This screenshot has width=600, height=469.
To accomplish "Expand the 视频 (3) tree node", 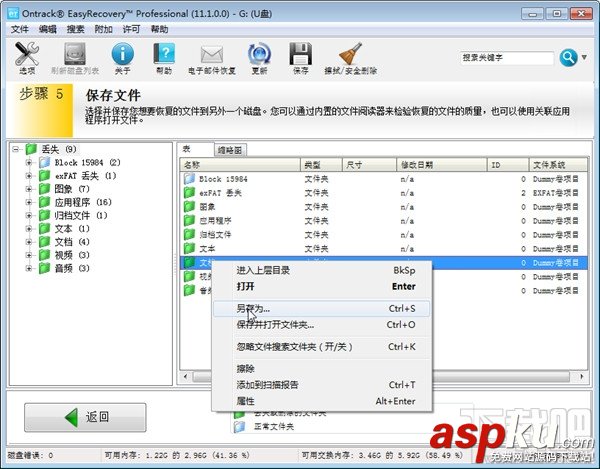I will point(29,255).
